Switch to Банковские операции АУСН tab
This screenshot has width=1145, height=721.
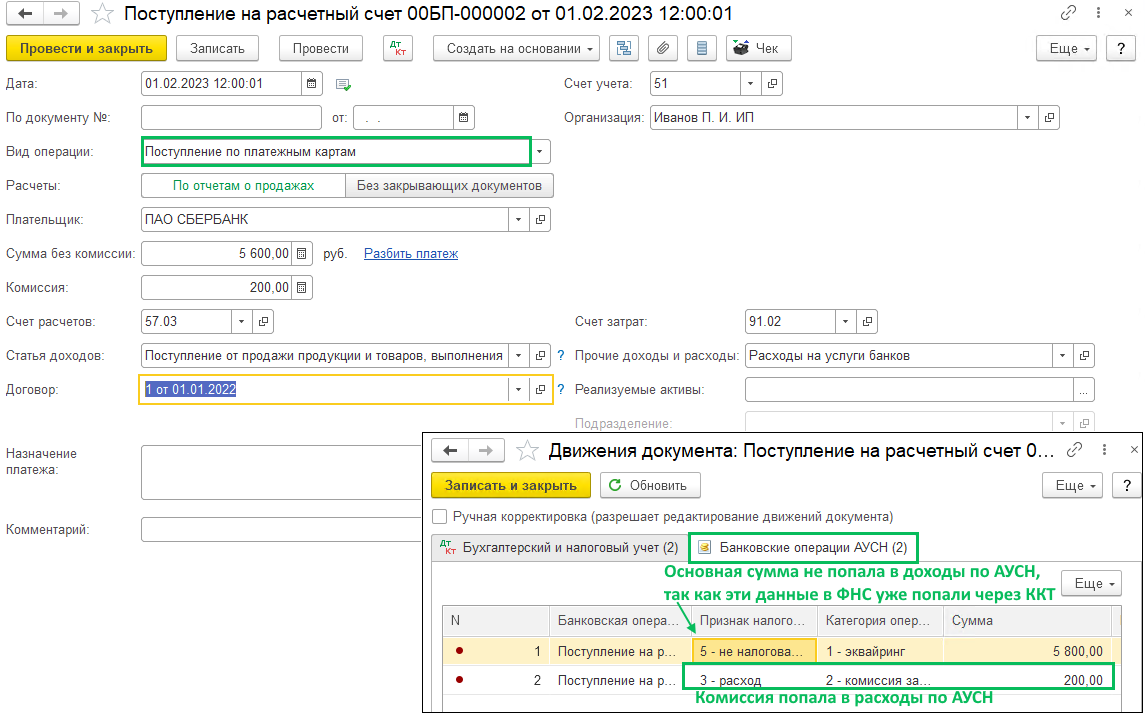(804, 548)
